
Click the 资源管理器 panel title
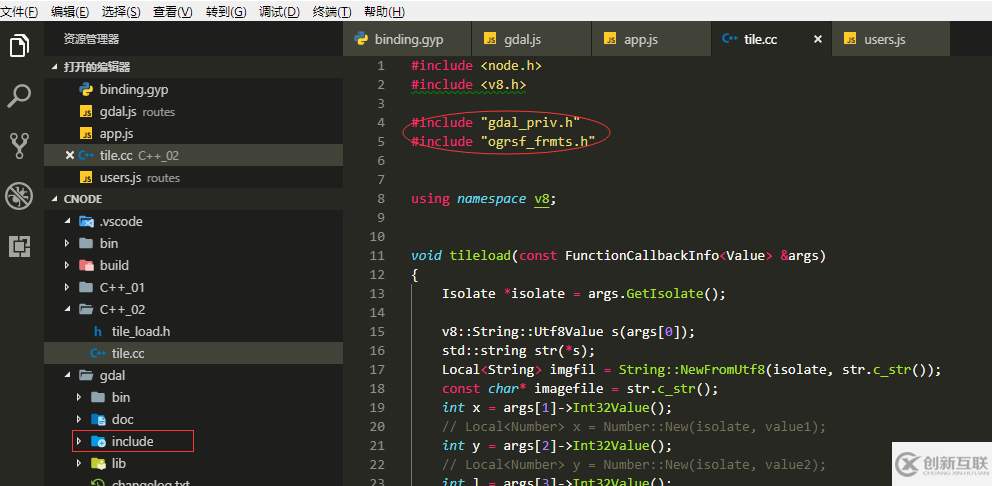pyautogui.click(x=91, y=39)
